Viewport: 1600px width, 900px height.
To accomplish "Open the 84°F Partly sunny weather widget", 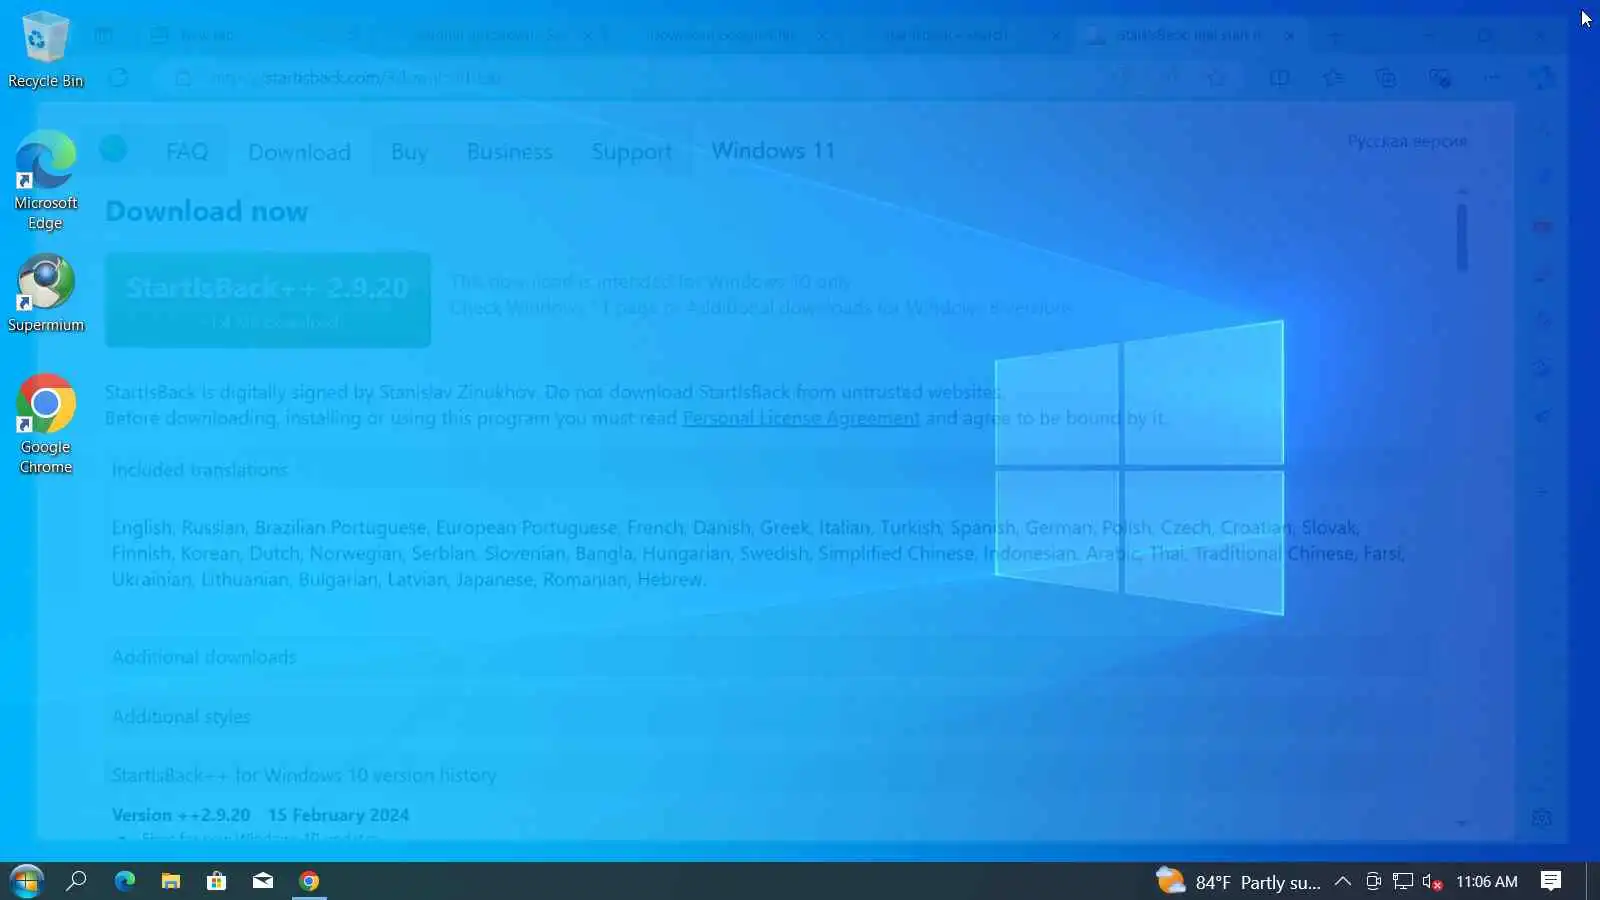I will click(1238, 881).
